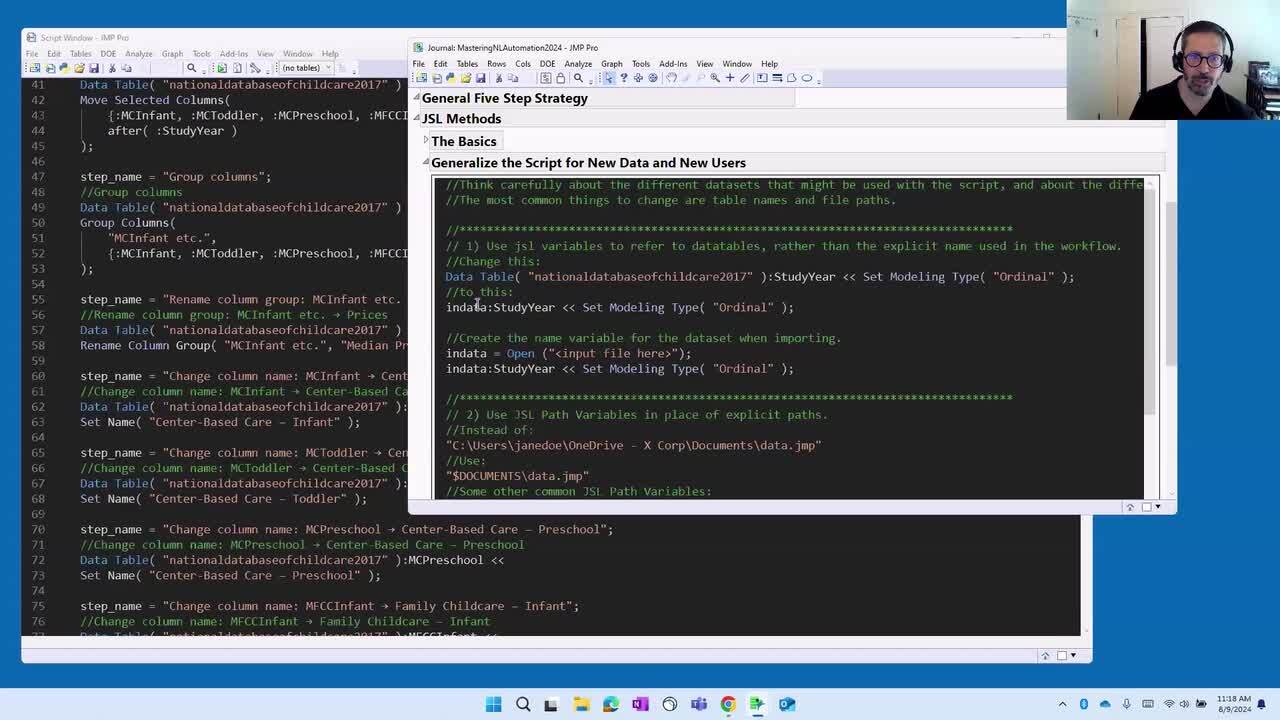Click the search icon in Script Window toolbar
The height and width of the screenshot is (720, 1280).
point(191,68)
